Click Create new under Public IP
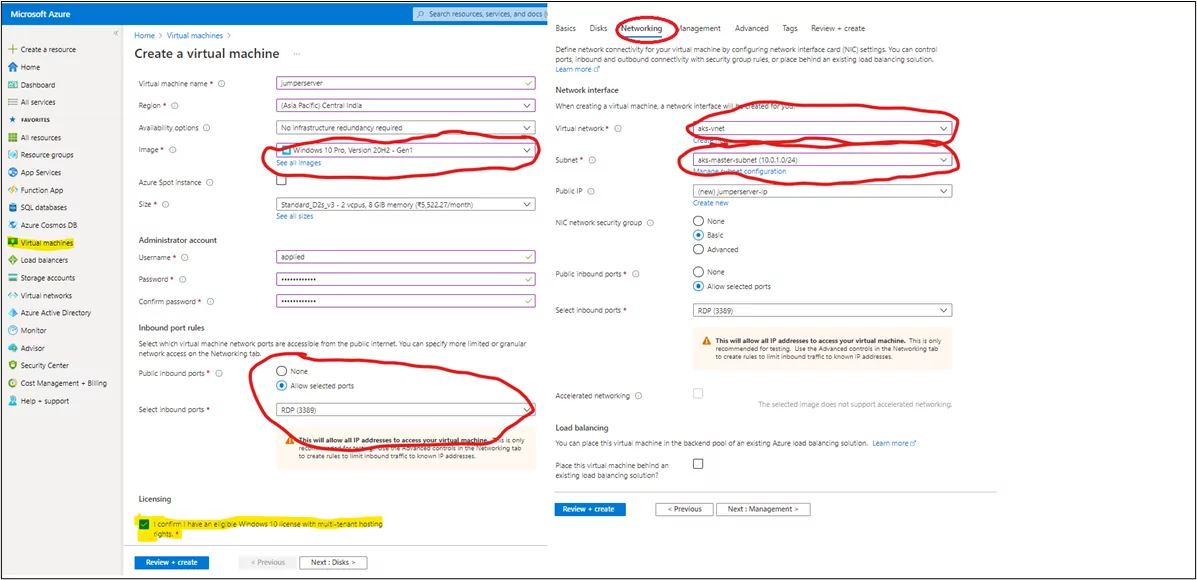Viewport: 1197px width, 580px height. [x=711, y=203]
